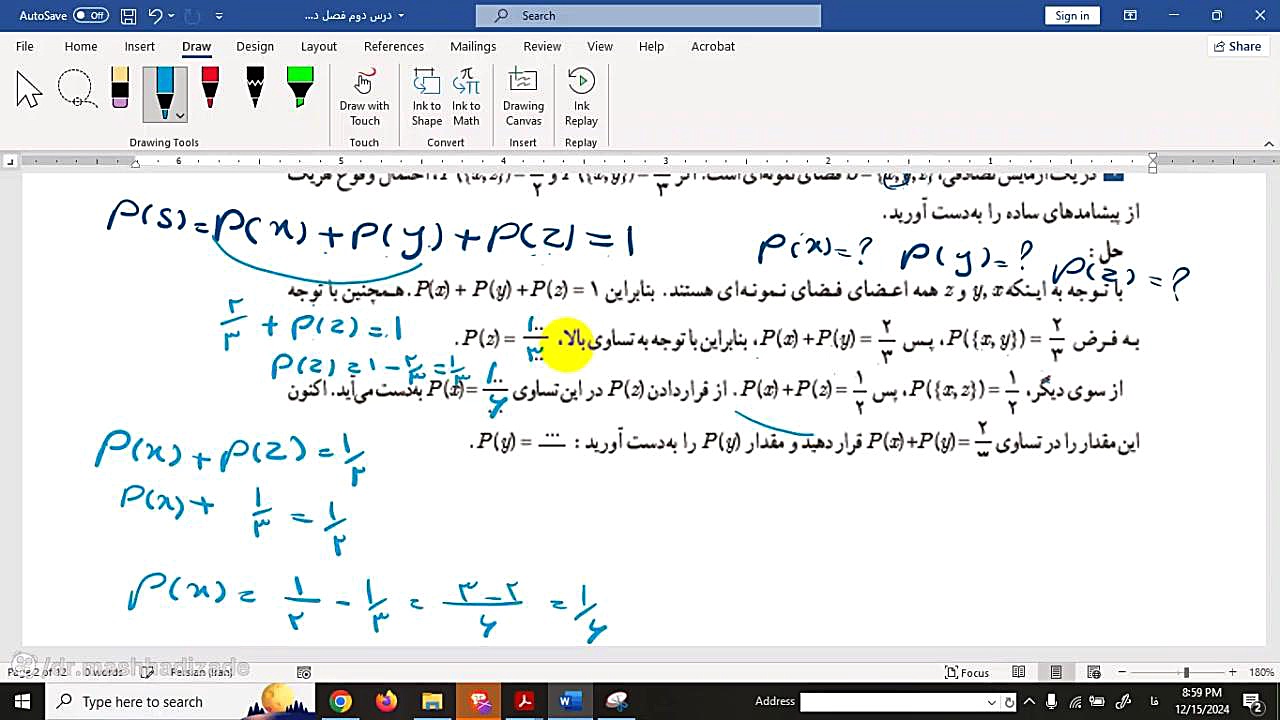Collapse the ribbon with the chevron
Viewport: 1280px width, 720px height.
1267,143
